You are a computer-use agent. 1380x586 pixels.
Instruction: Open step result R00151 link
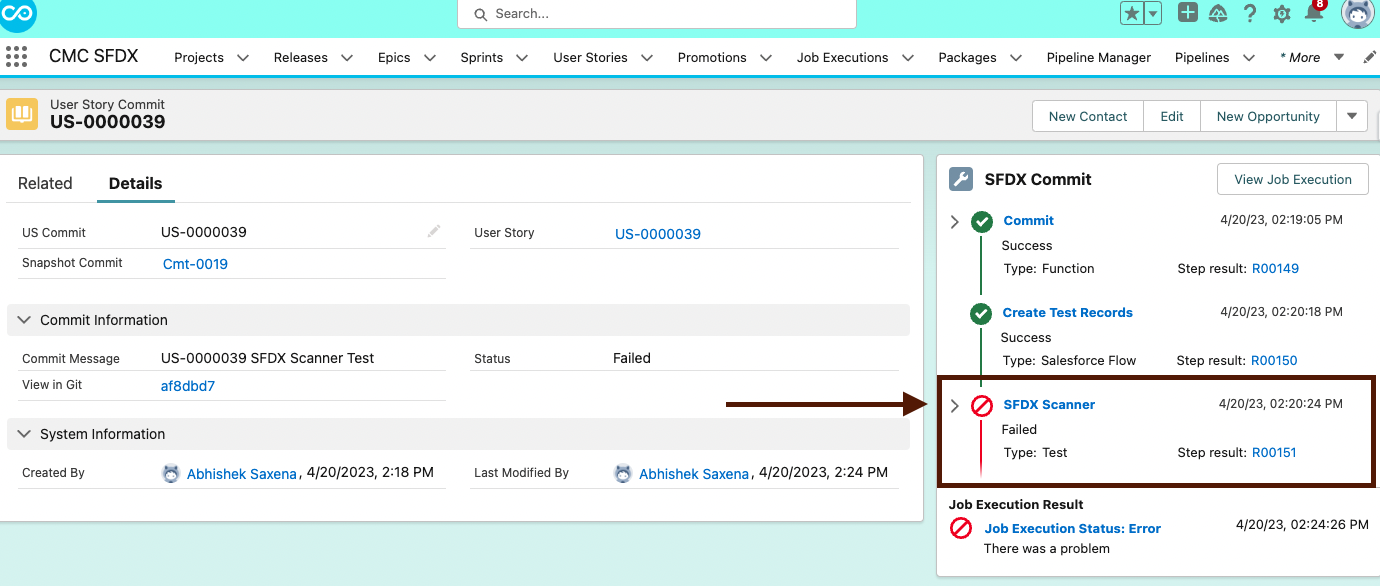click(x=1274, y=452)
